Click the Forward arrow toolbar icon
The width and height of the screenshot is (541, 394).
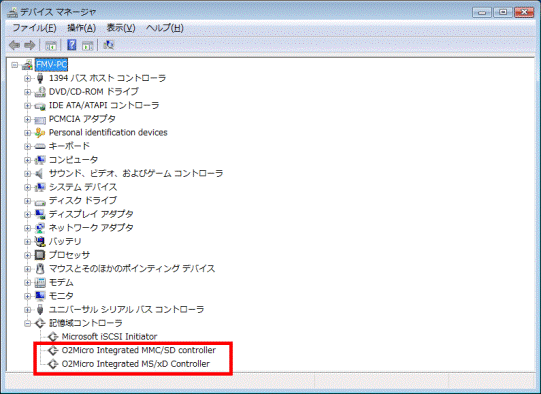pyautogui.click(x=30, y=45)
